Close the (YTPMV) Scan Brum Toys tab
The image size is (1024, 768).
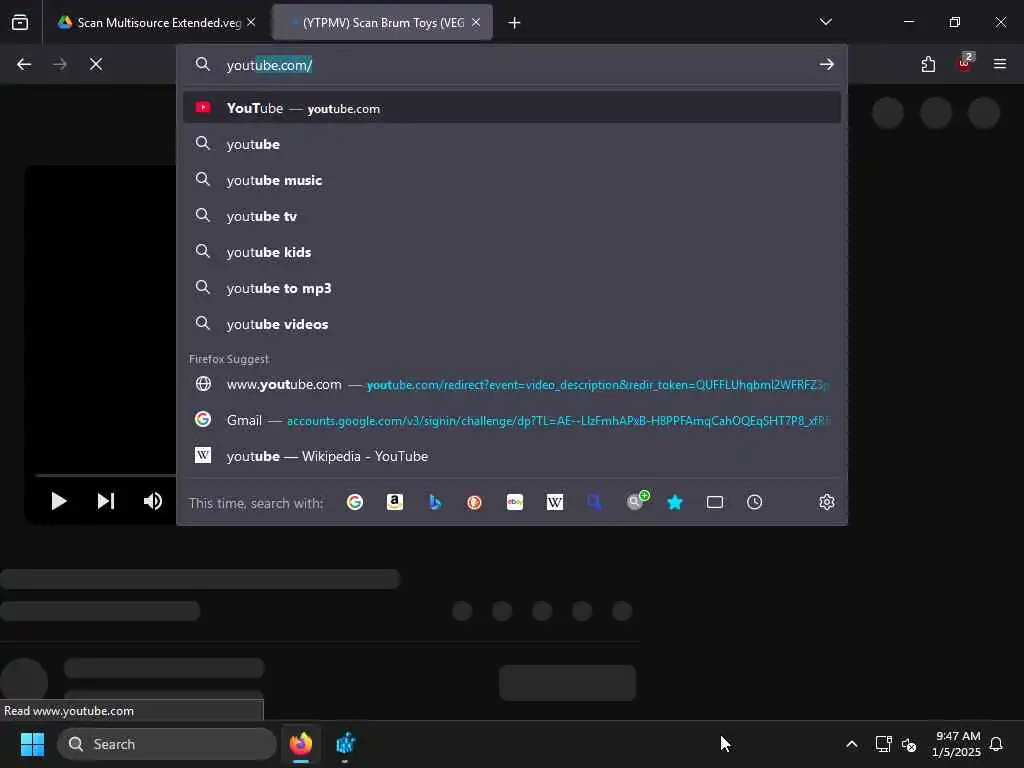point(476,22)
